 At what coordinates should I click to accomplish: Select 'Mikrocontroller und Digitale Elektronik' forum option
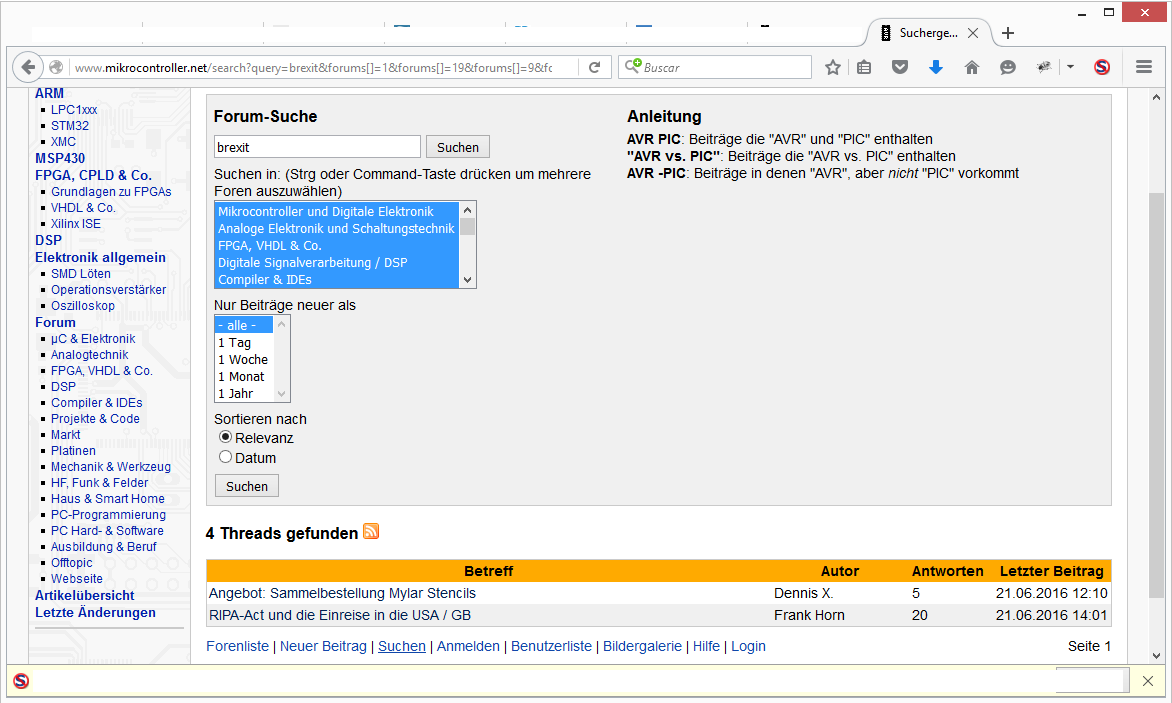coord(336,211)
